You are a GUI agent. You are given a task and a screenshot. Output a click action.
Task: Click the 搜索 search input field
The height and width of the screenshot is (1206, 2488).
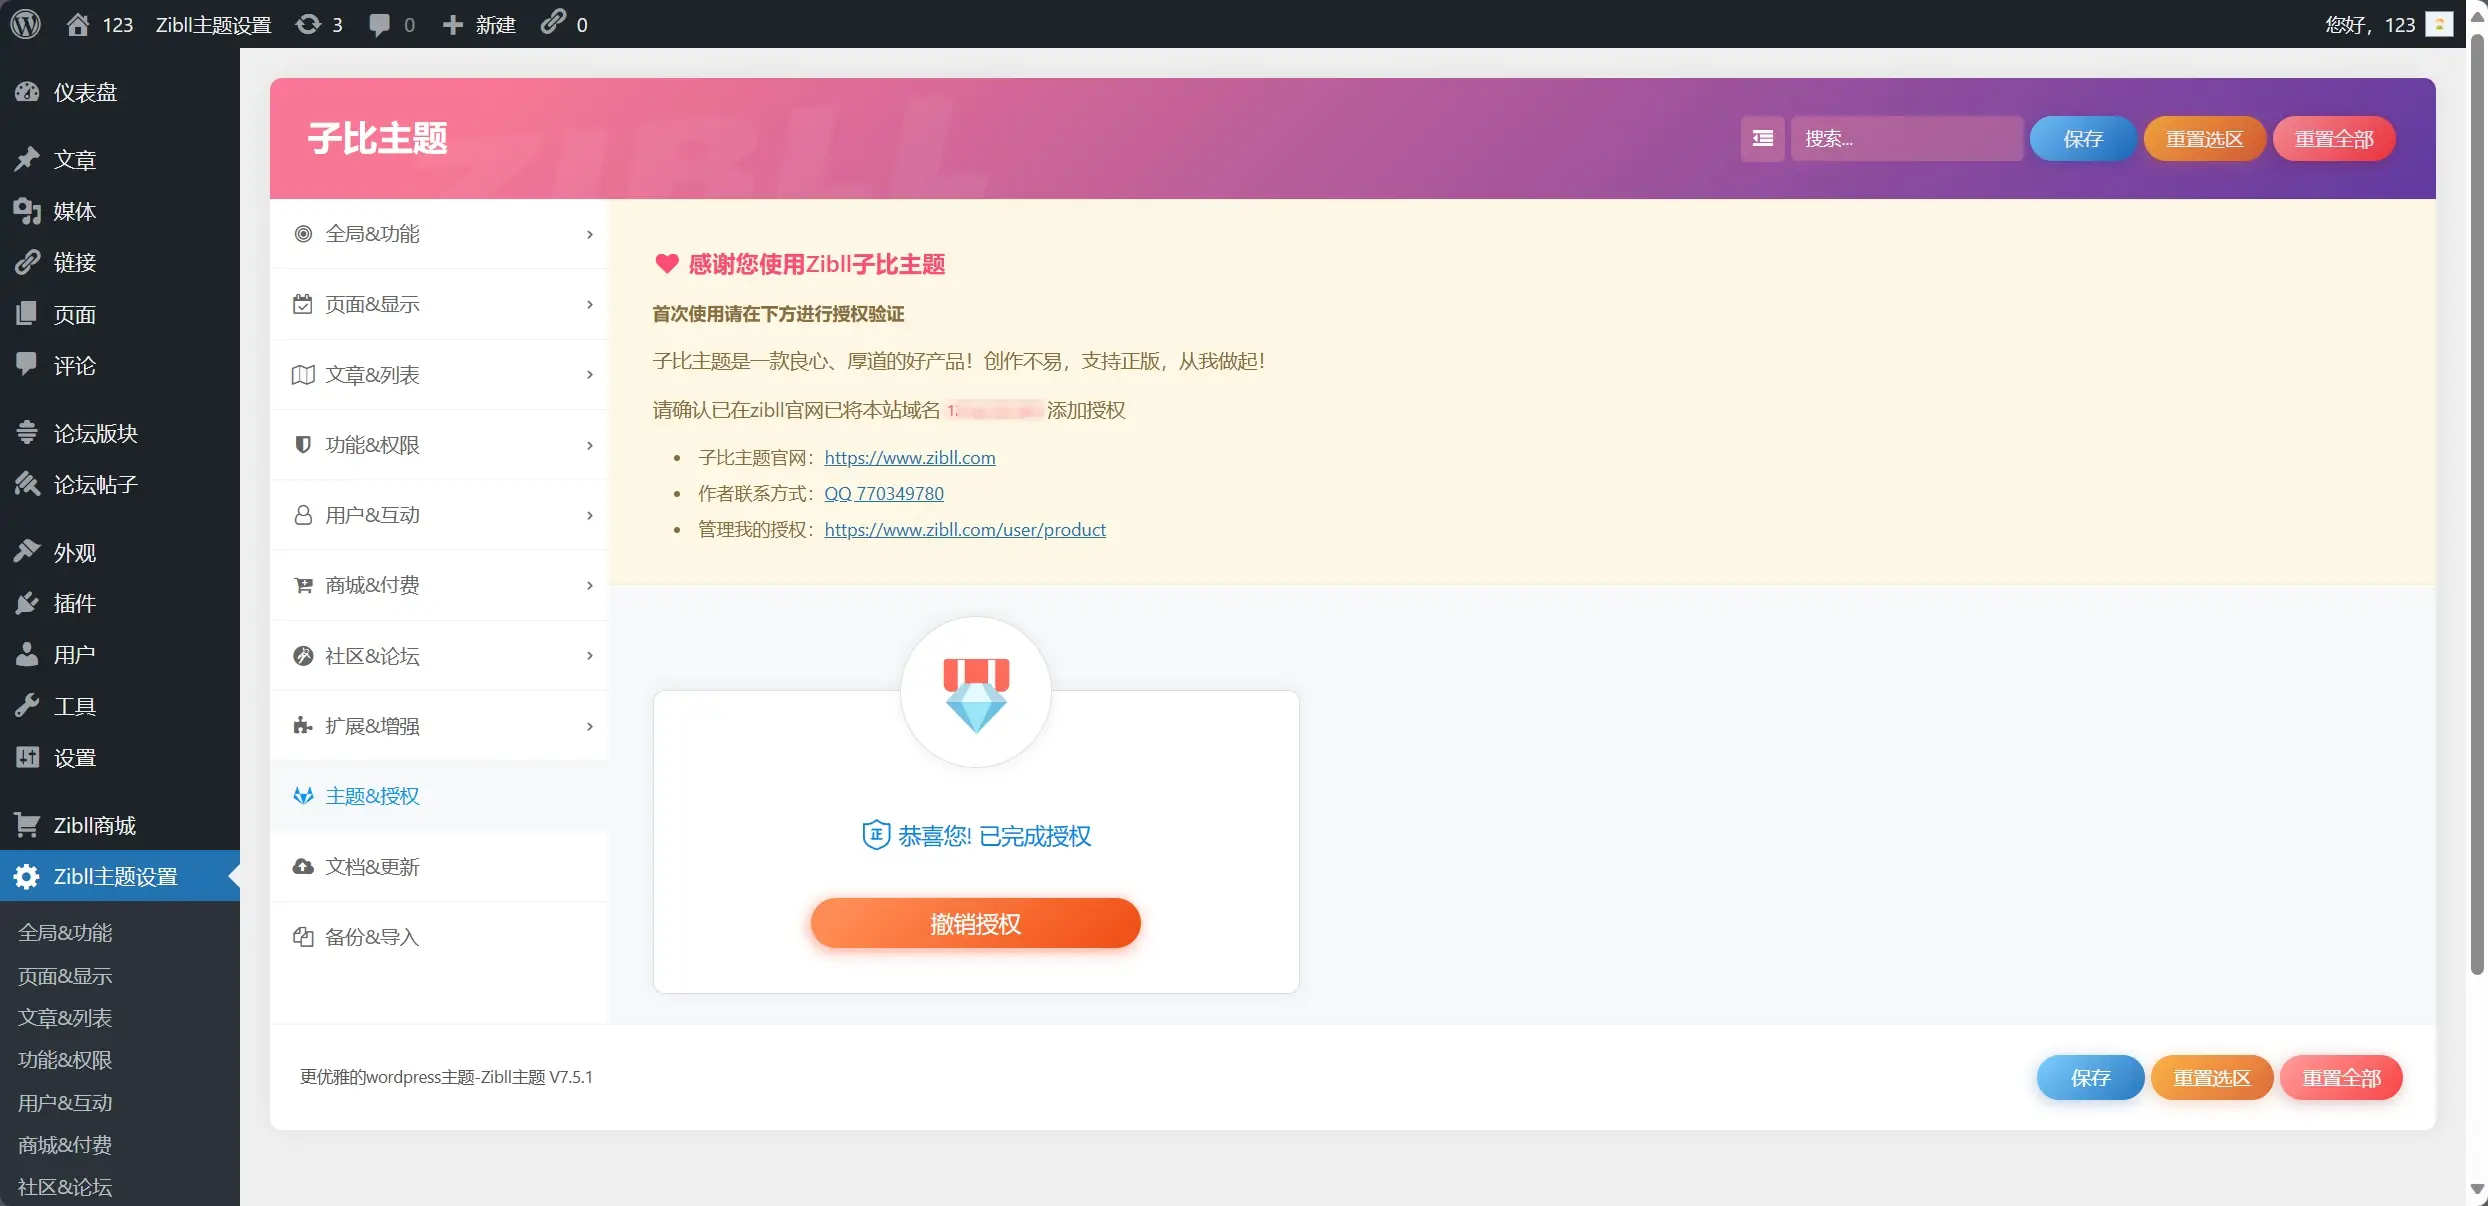[1907, 138]
